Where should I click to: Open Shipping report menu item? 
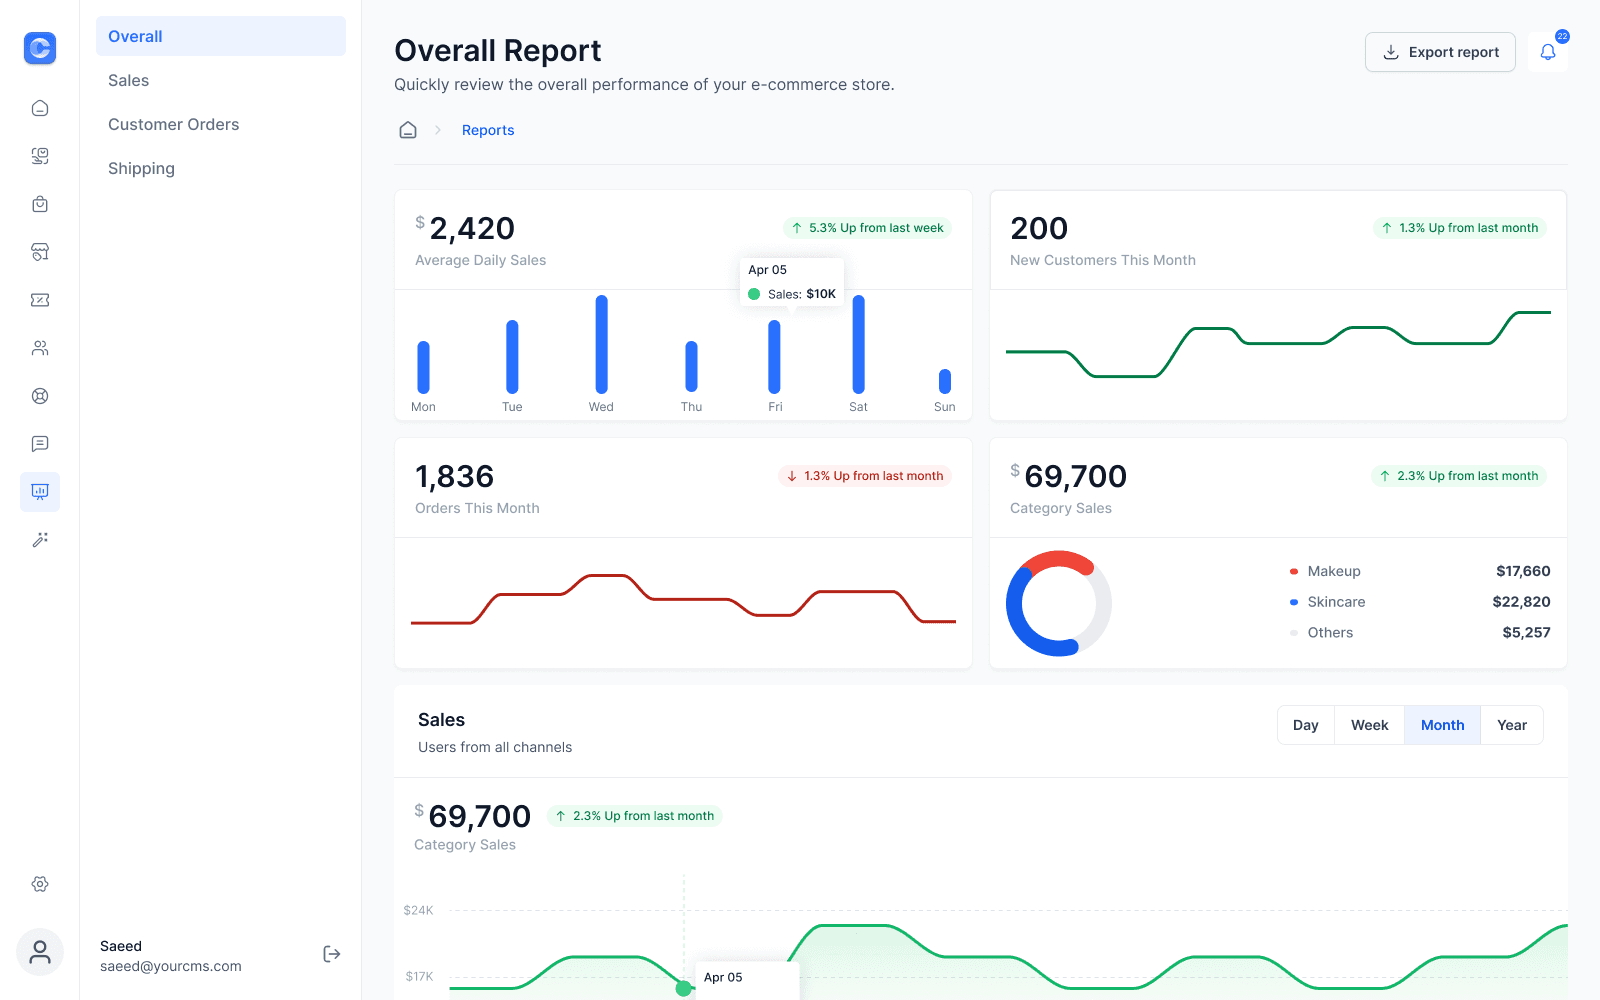click(x=221, y=168)
